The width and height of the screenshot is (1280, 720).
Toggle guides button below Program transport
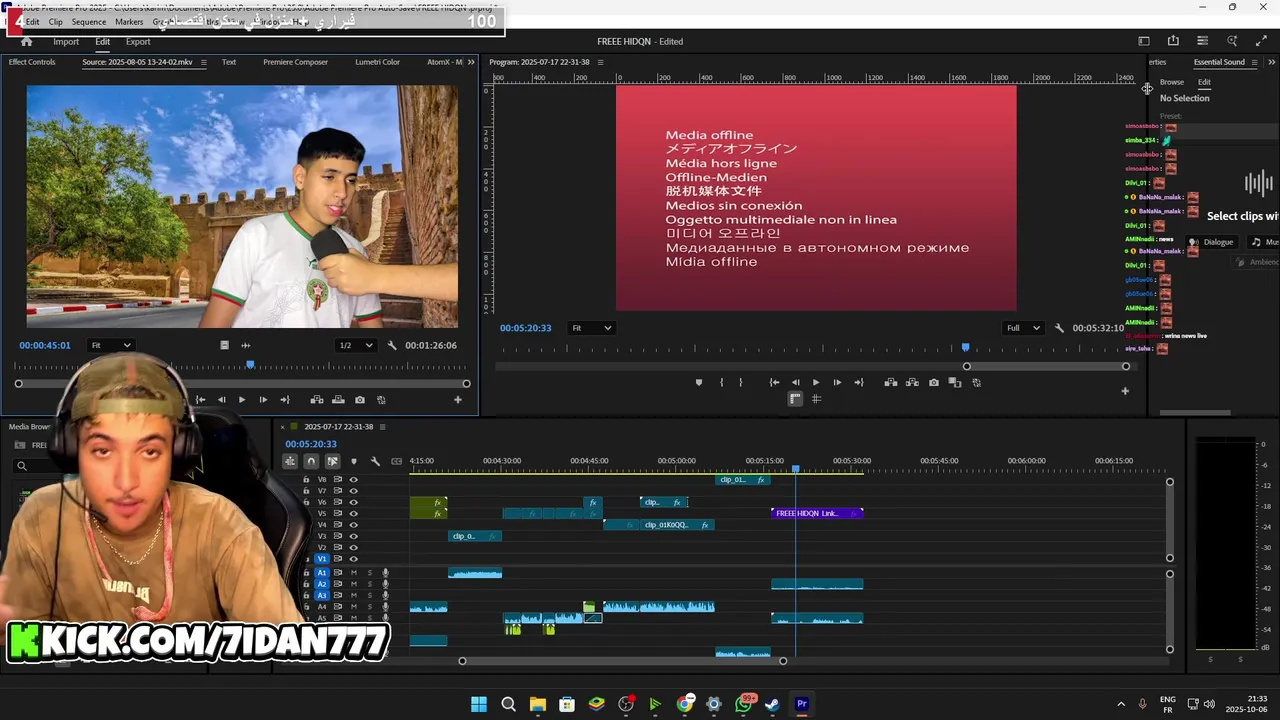coord(816,399)
